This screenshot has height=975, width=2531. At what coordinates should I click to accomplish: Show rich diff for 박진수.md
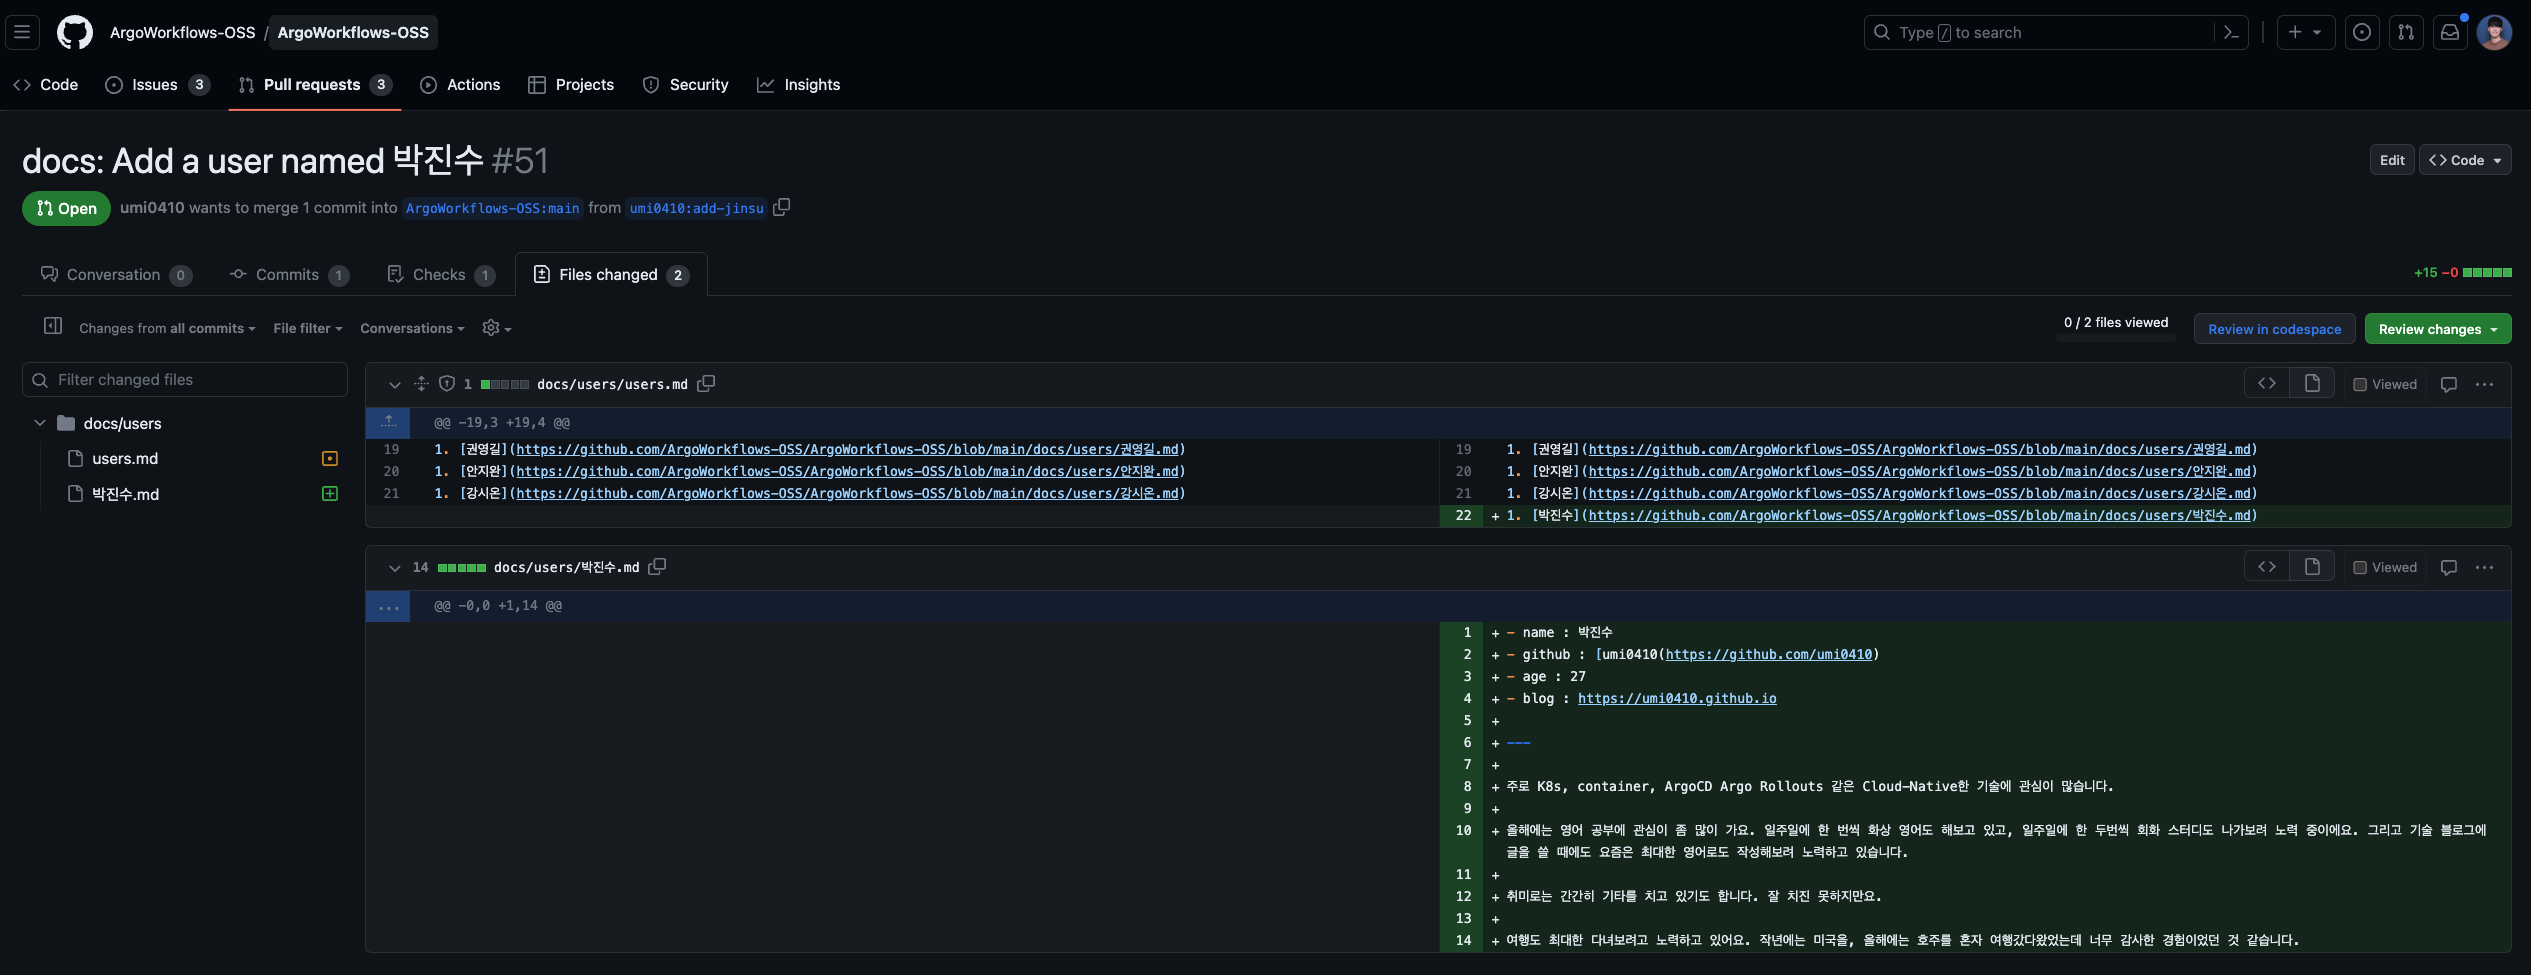[x=2312, y=567]
